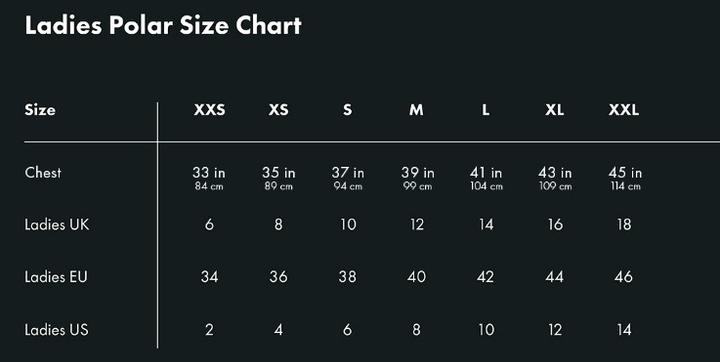The width and height of the screenshot is (720, 362).
Task: Click EU size 38 cell
Action: pos(348,277)
